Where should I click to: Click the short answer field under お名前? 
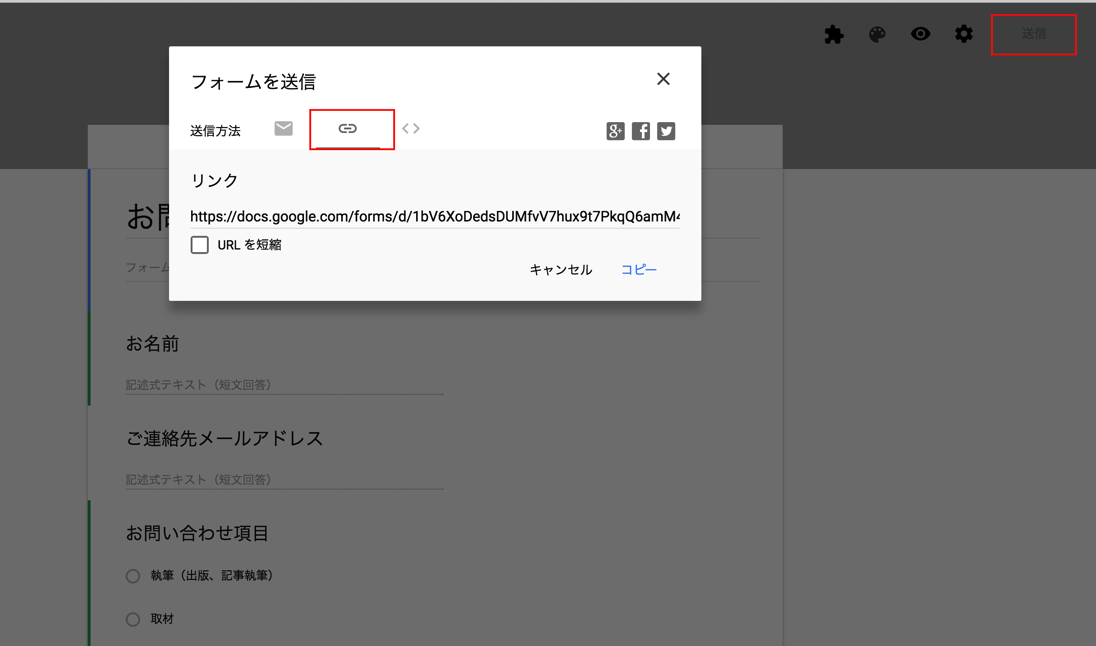coord(284,385)
